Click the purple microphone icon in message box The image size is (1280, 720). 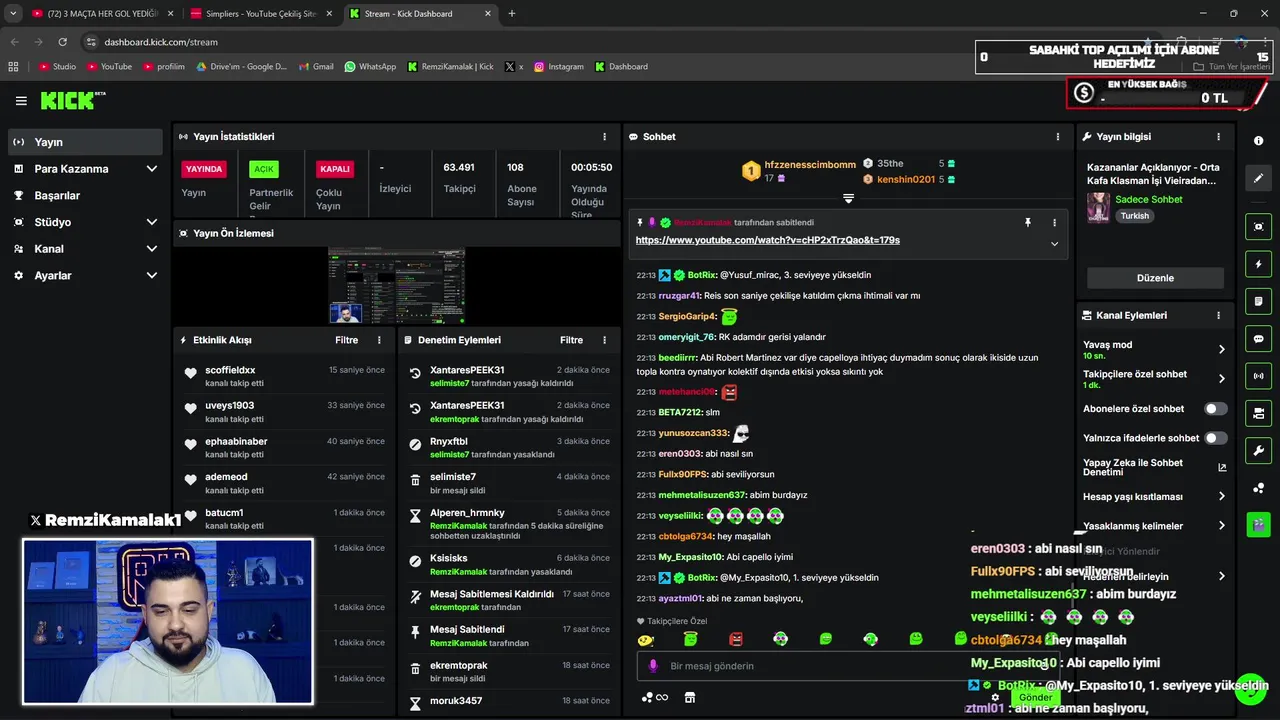[653, 666]
